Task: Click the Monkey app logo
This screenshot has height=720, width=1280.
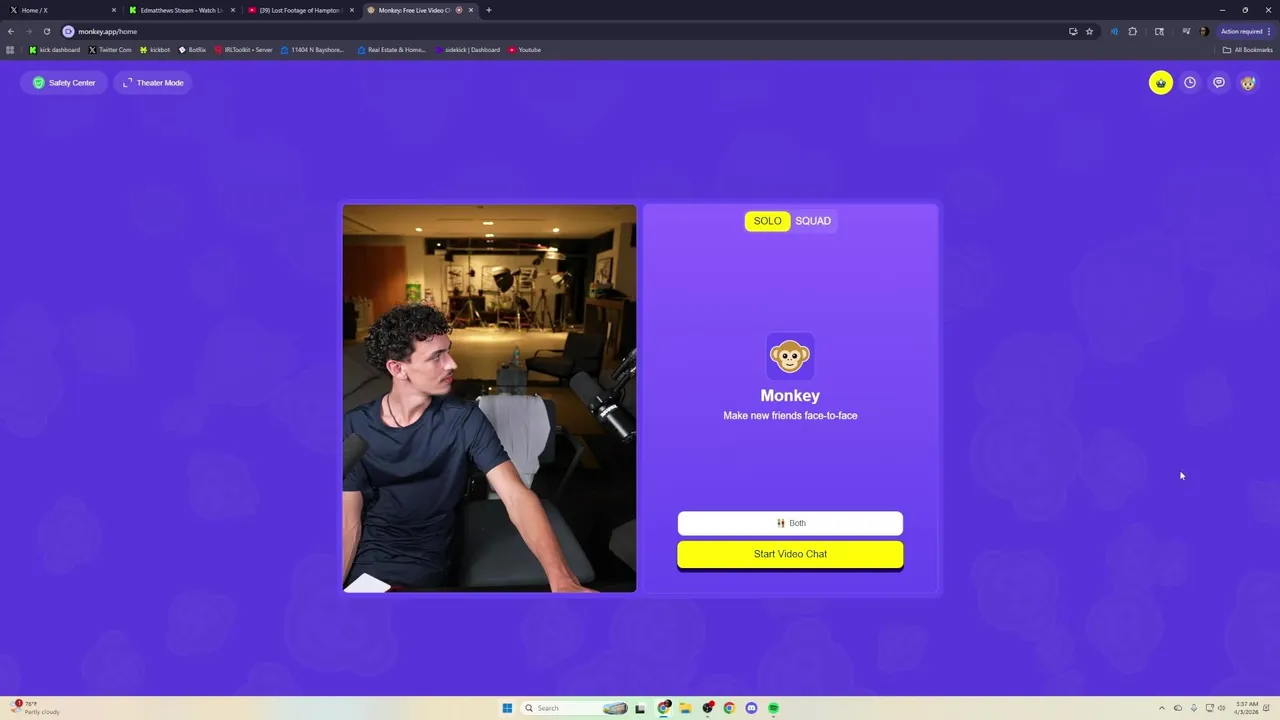Action: [790, 356]
